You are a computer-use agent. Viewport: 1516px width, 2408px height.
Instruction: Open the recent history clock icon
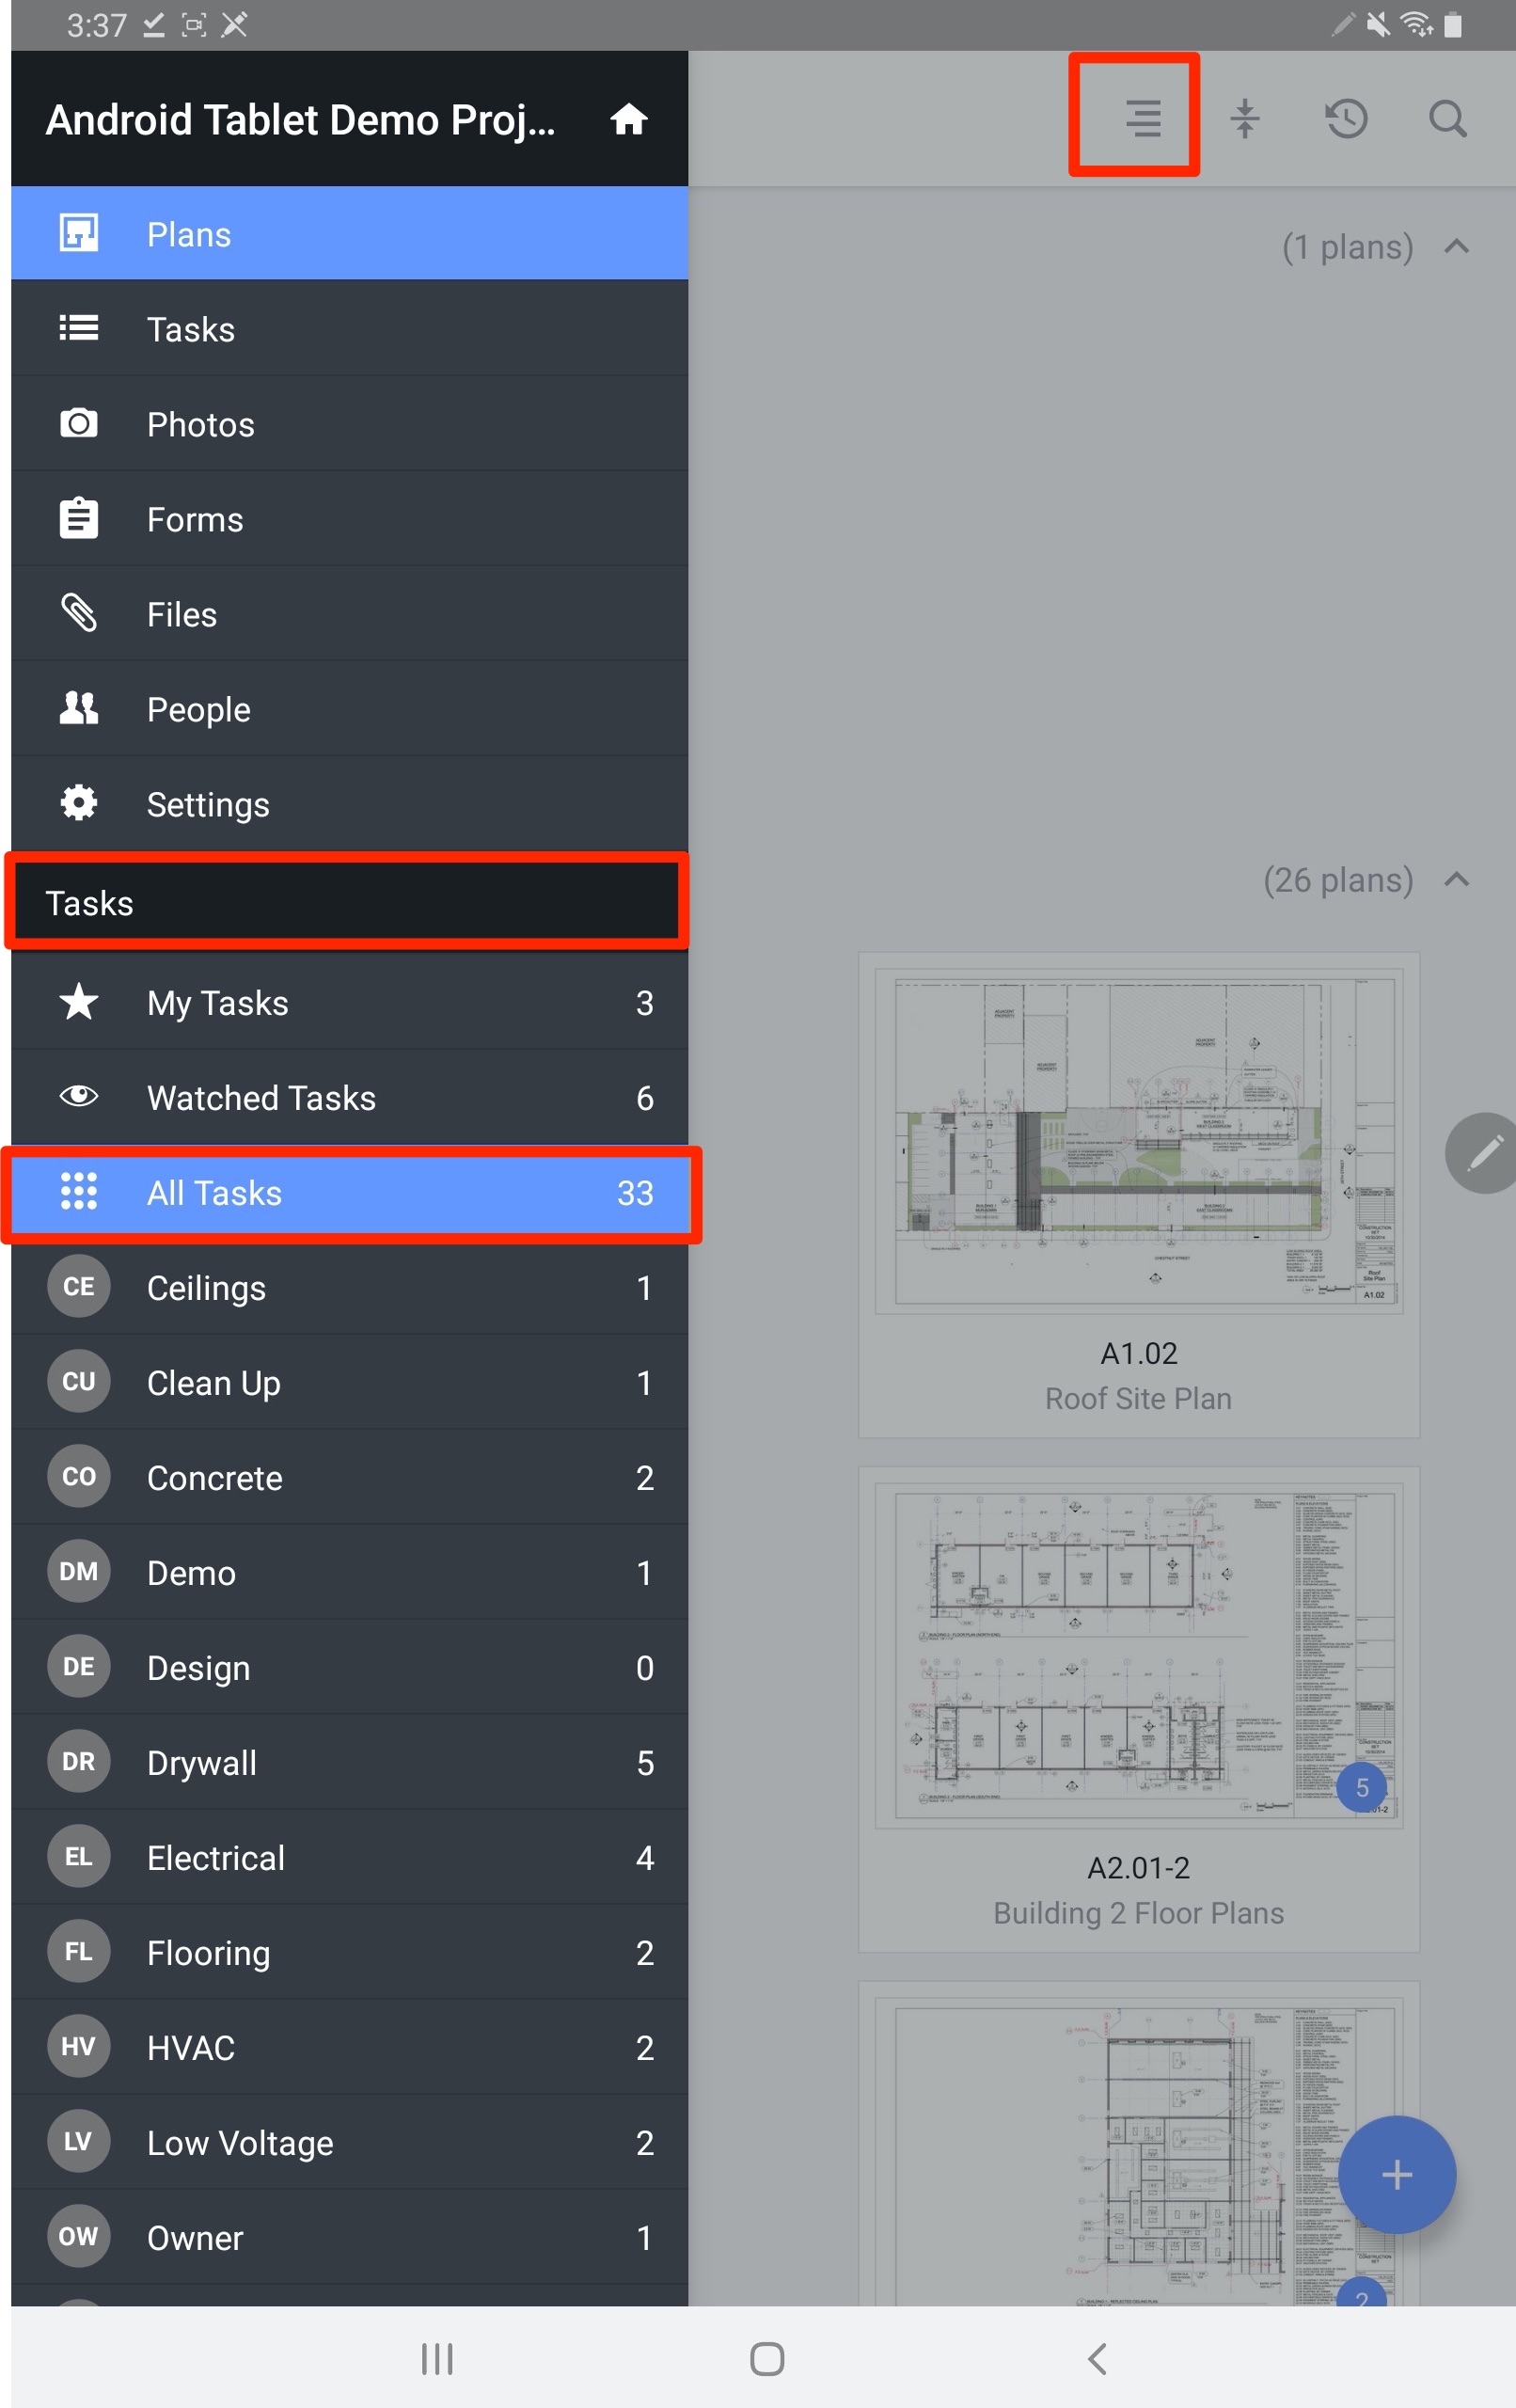1346,118
